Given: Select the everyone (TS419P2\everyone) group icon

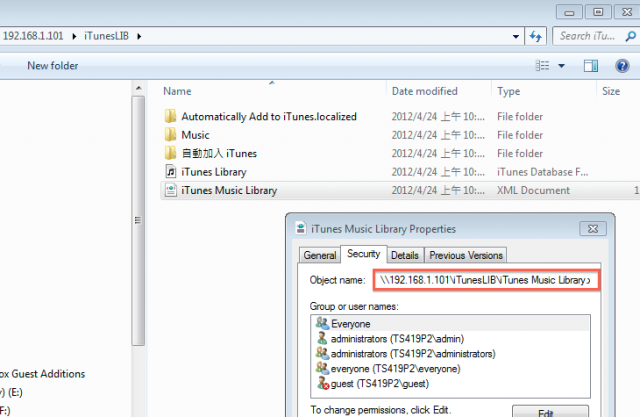Looking at the screenshot, I should click(x=322, y=368).
